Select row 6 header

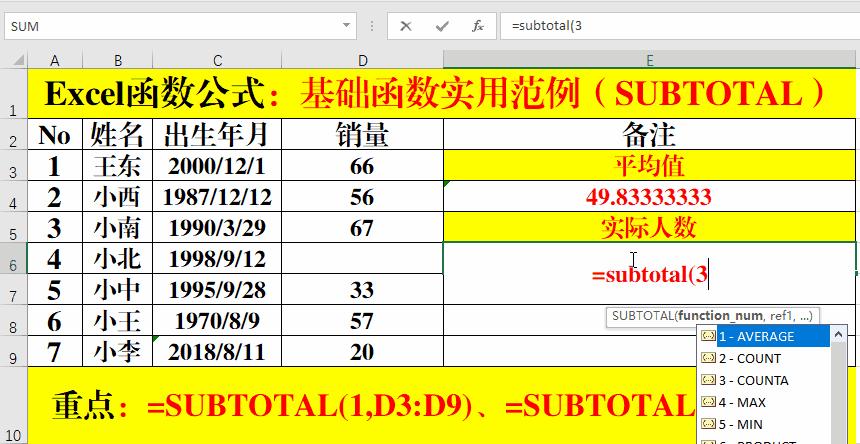point(13,258)
